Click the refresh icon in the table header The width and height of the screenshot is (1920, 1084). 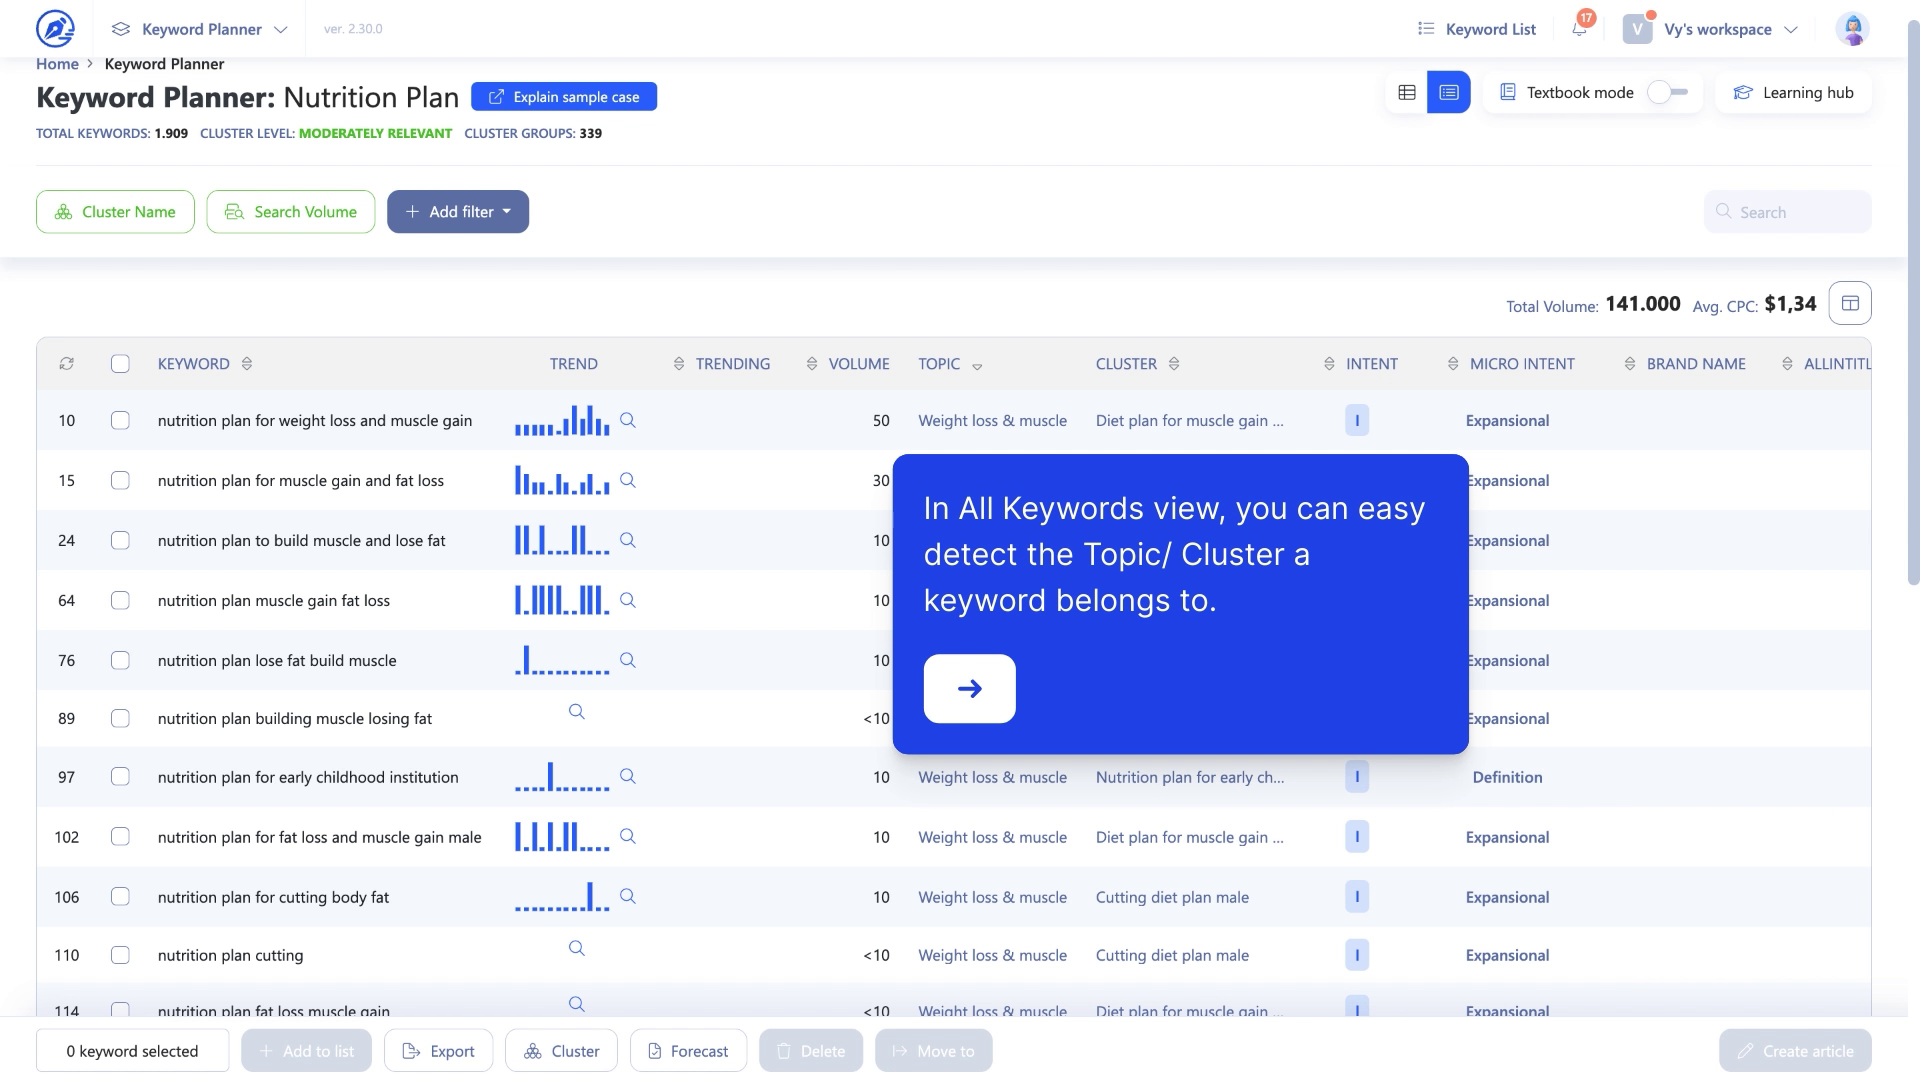(x=67, y=363)
